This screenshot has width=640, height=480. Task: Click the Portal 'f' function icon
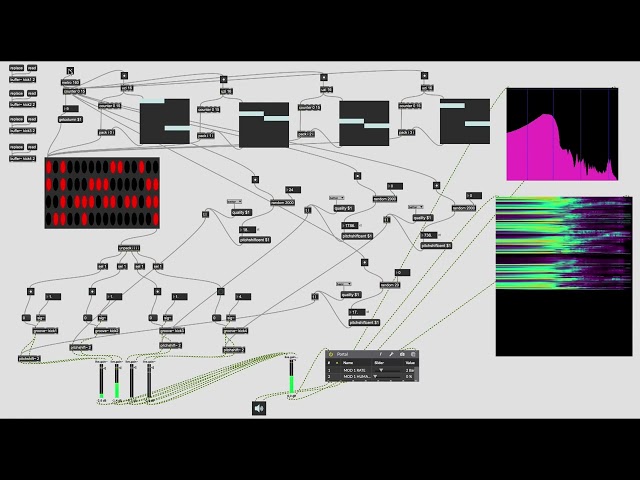[x=380, y=354]
